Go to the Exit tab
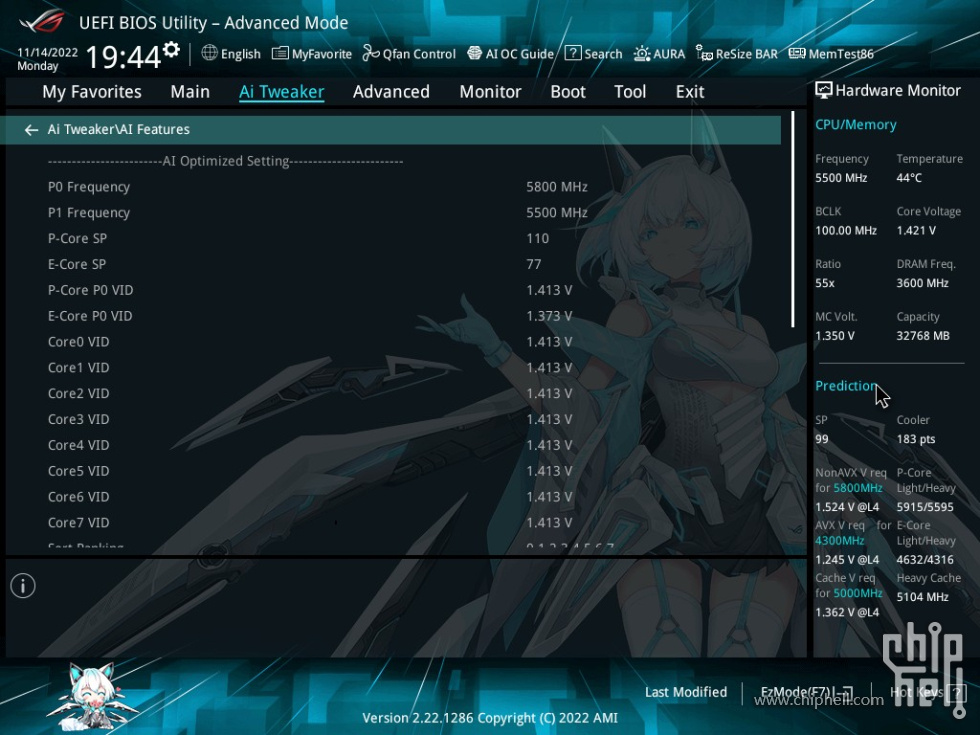 coord(690,92)
